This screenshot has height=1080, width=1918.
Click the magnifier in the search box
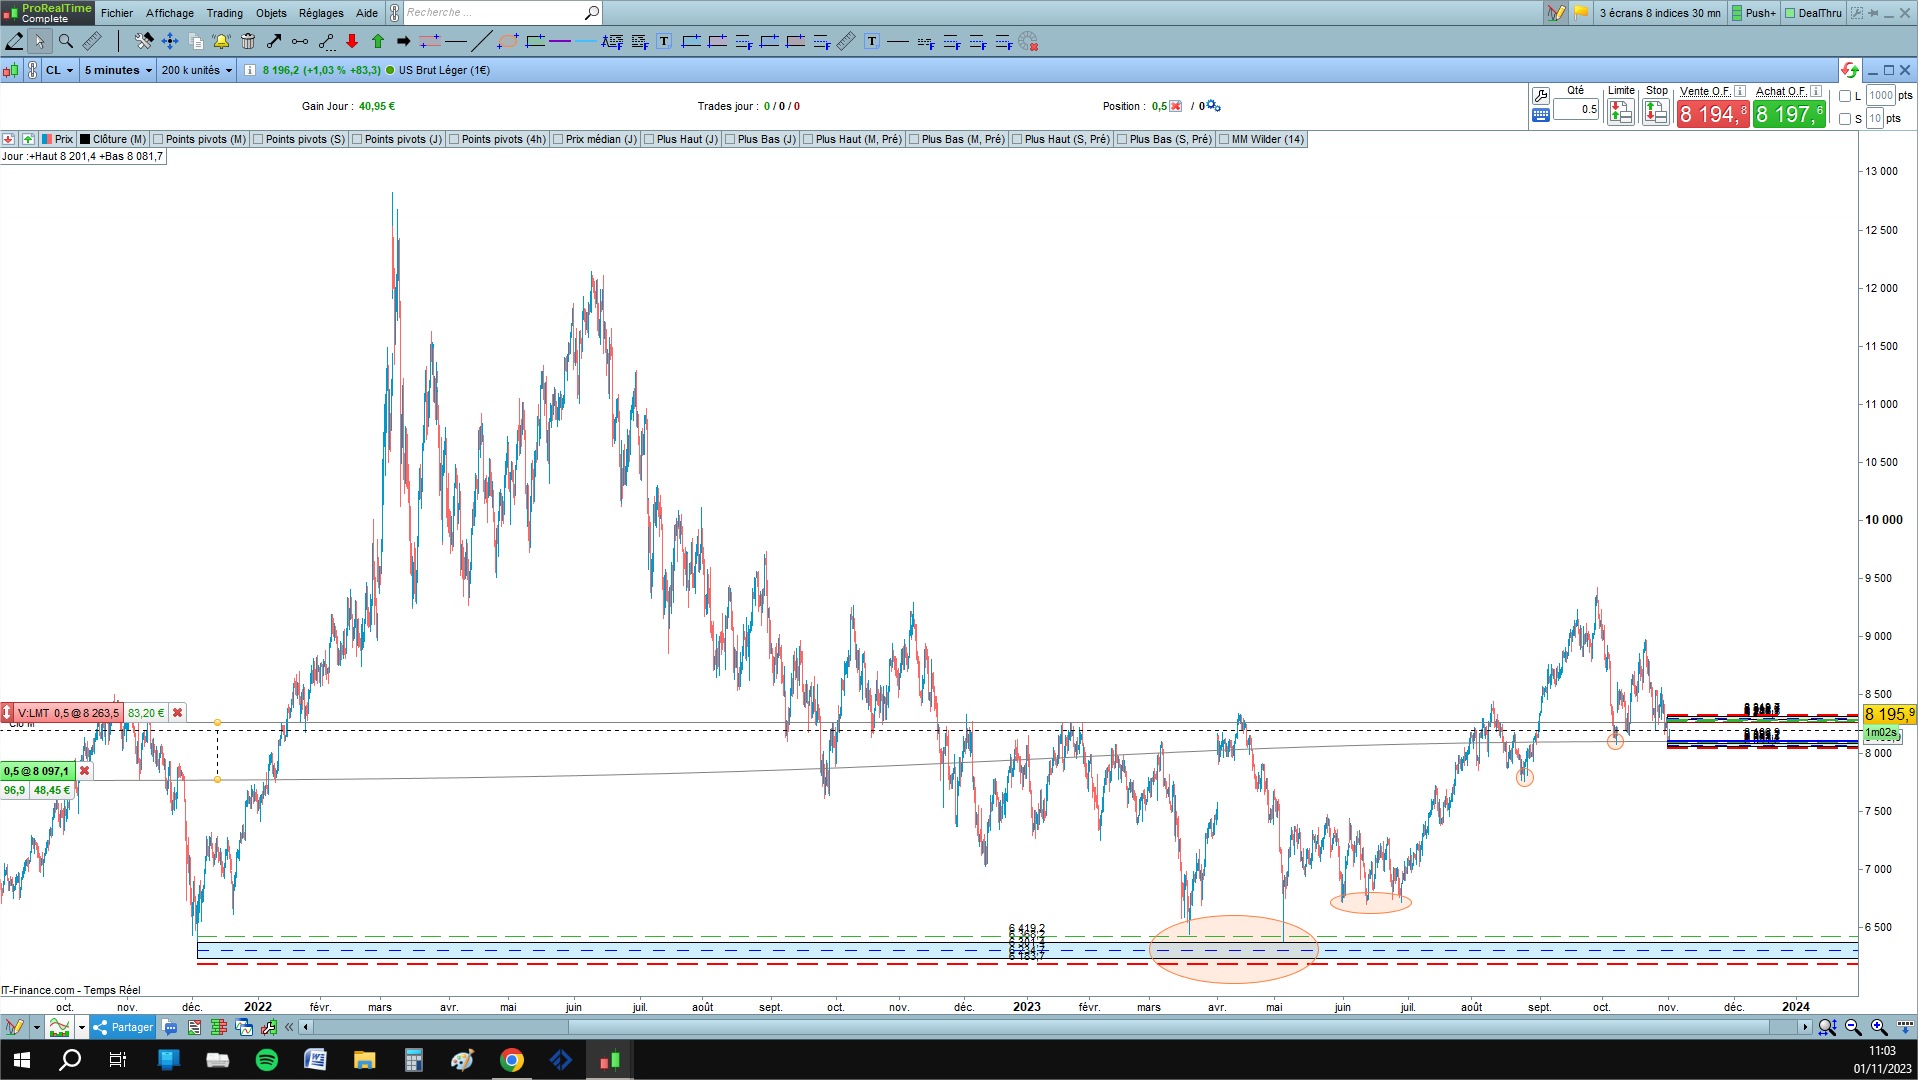click(x=592, y=13)
